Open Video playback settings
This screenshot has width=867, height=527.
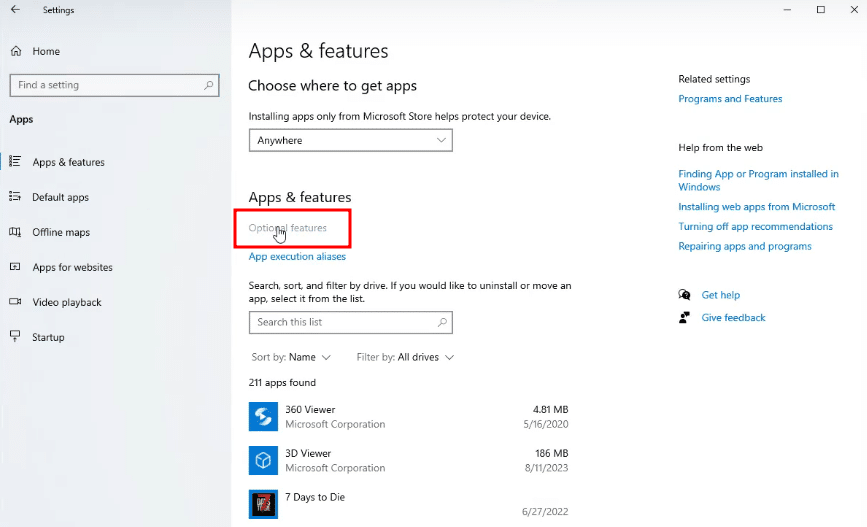[x=67, y=302]
